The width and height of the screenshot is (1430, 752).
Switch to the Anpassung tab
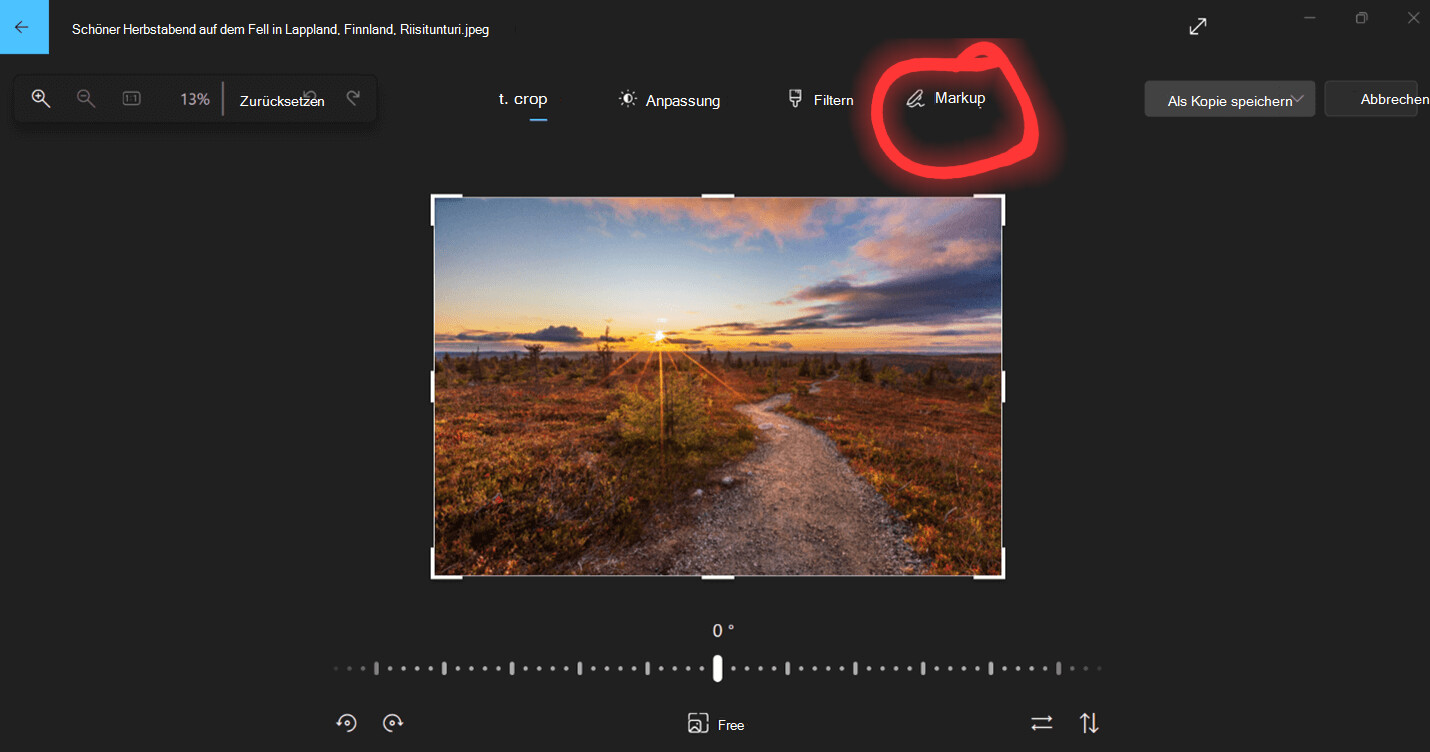pyautogui.click(x=669, y=100)
